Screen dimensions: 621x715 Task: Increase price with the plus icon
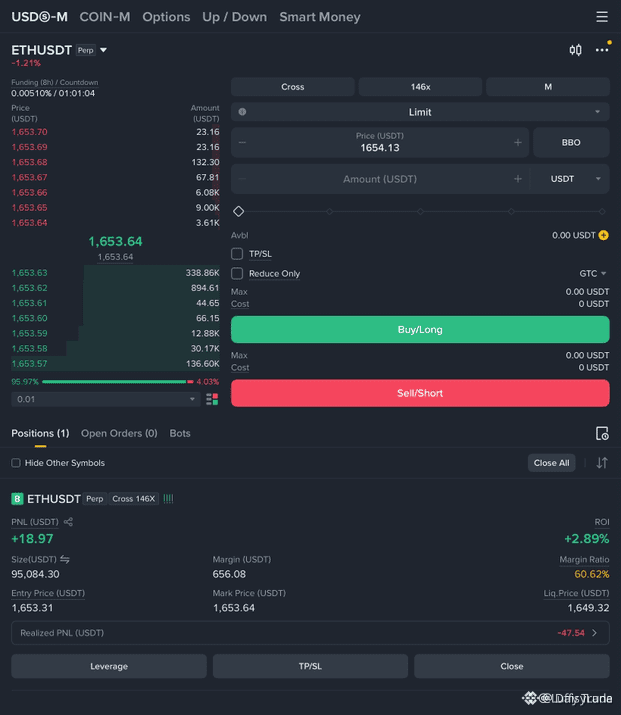click(518, 142)
